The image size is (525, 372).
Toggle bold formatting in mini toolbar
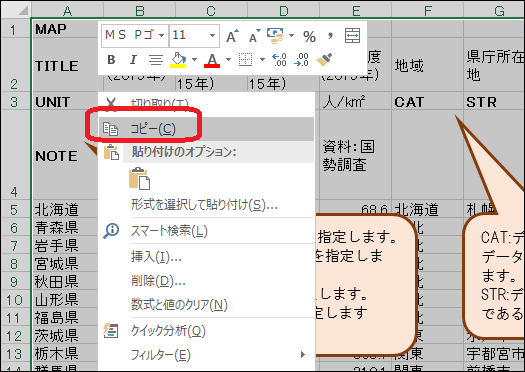[x=111, y=60]
